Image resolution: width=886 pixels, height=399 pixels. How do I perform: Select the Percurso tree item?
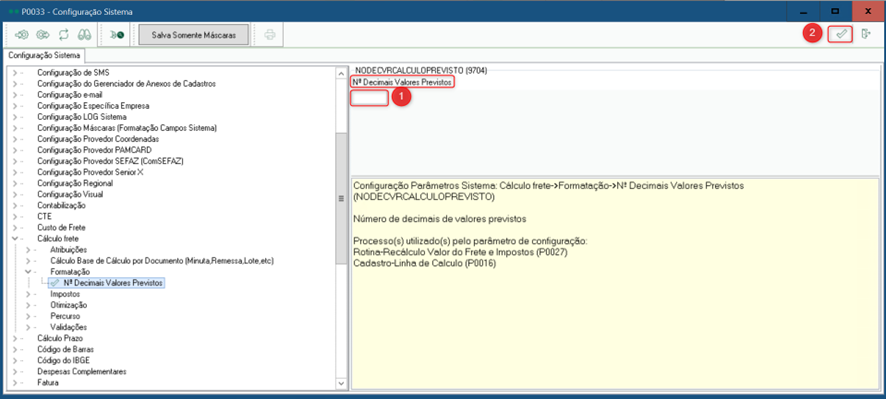(65, 316)
